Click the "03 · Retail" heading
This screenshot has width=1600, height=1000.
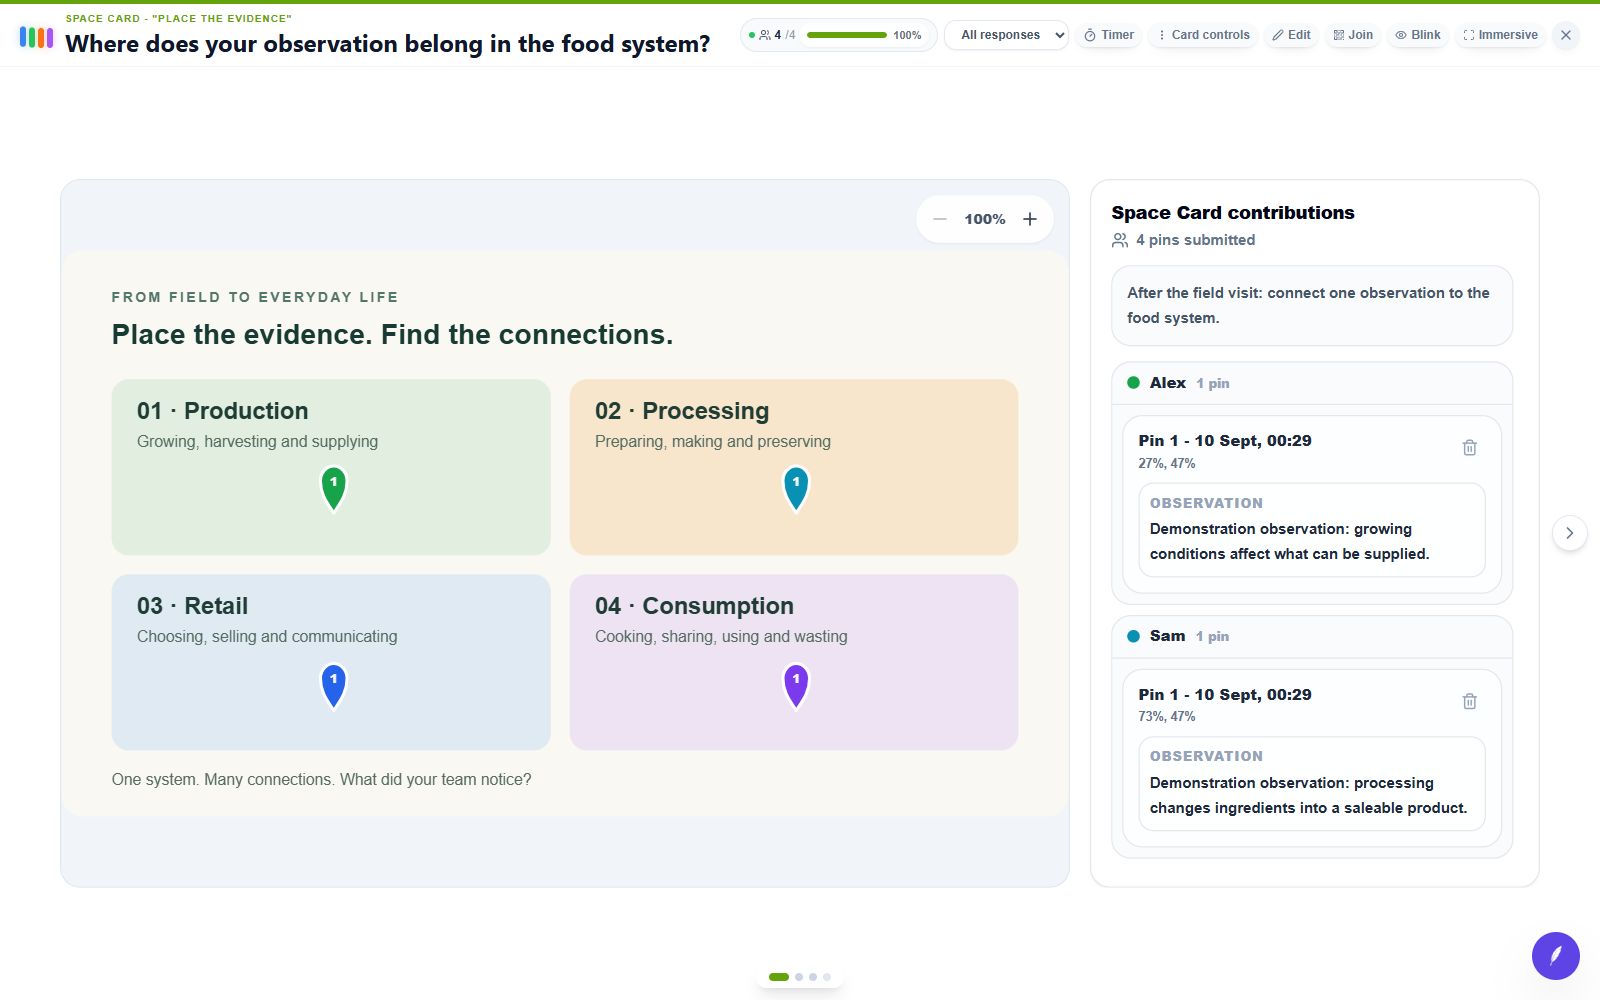click(x=192, y=606)
